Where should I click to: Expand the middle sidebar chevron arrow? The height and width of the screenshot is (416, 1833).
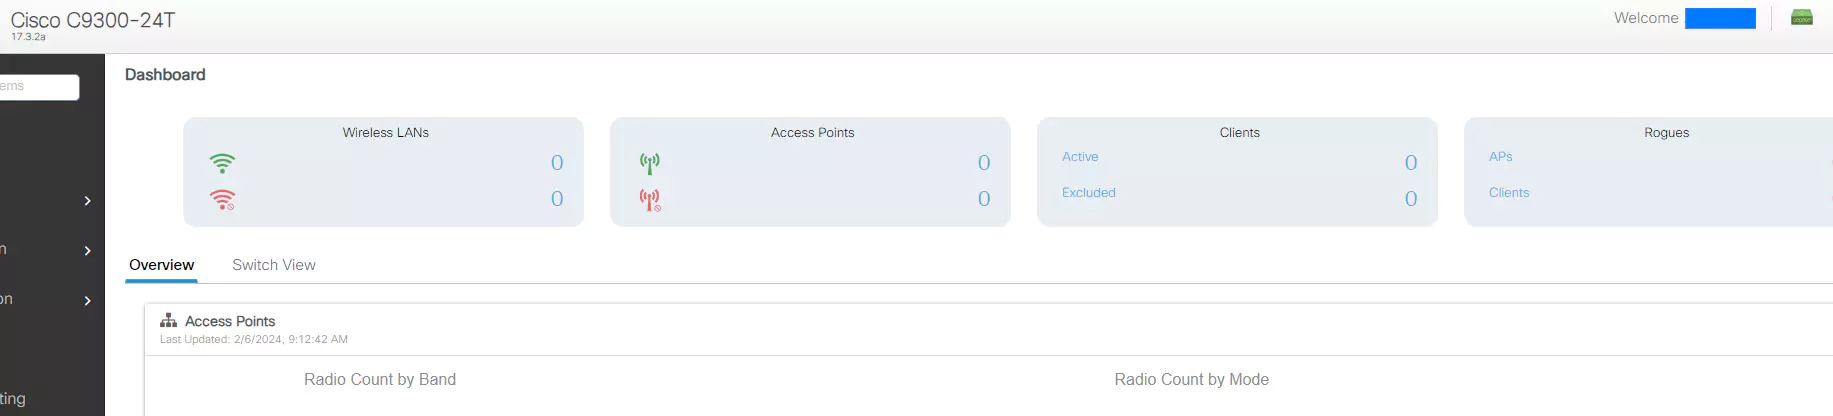pyautogui.click(x=88, y=251)
